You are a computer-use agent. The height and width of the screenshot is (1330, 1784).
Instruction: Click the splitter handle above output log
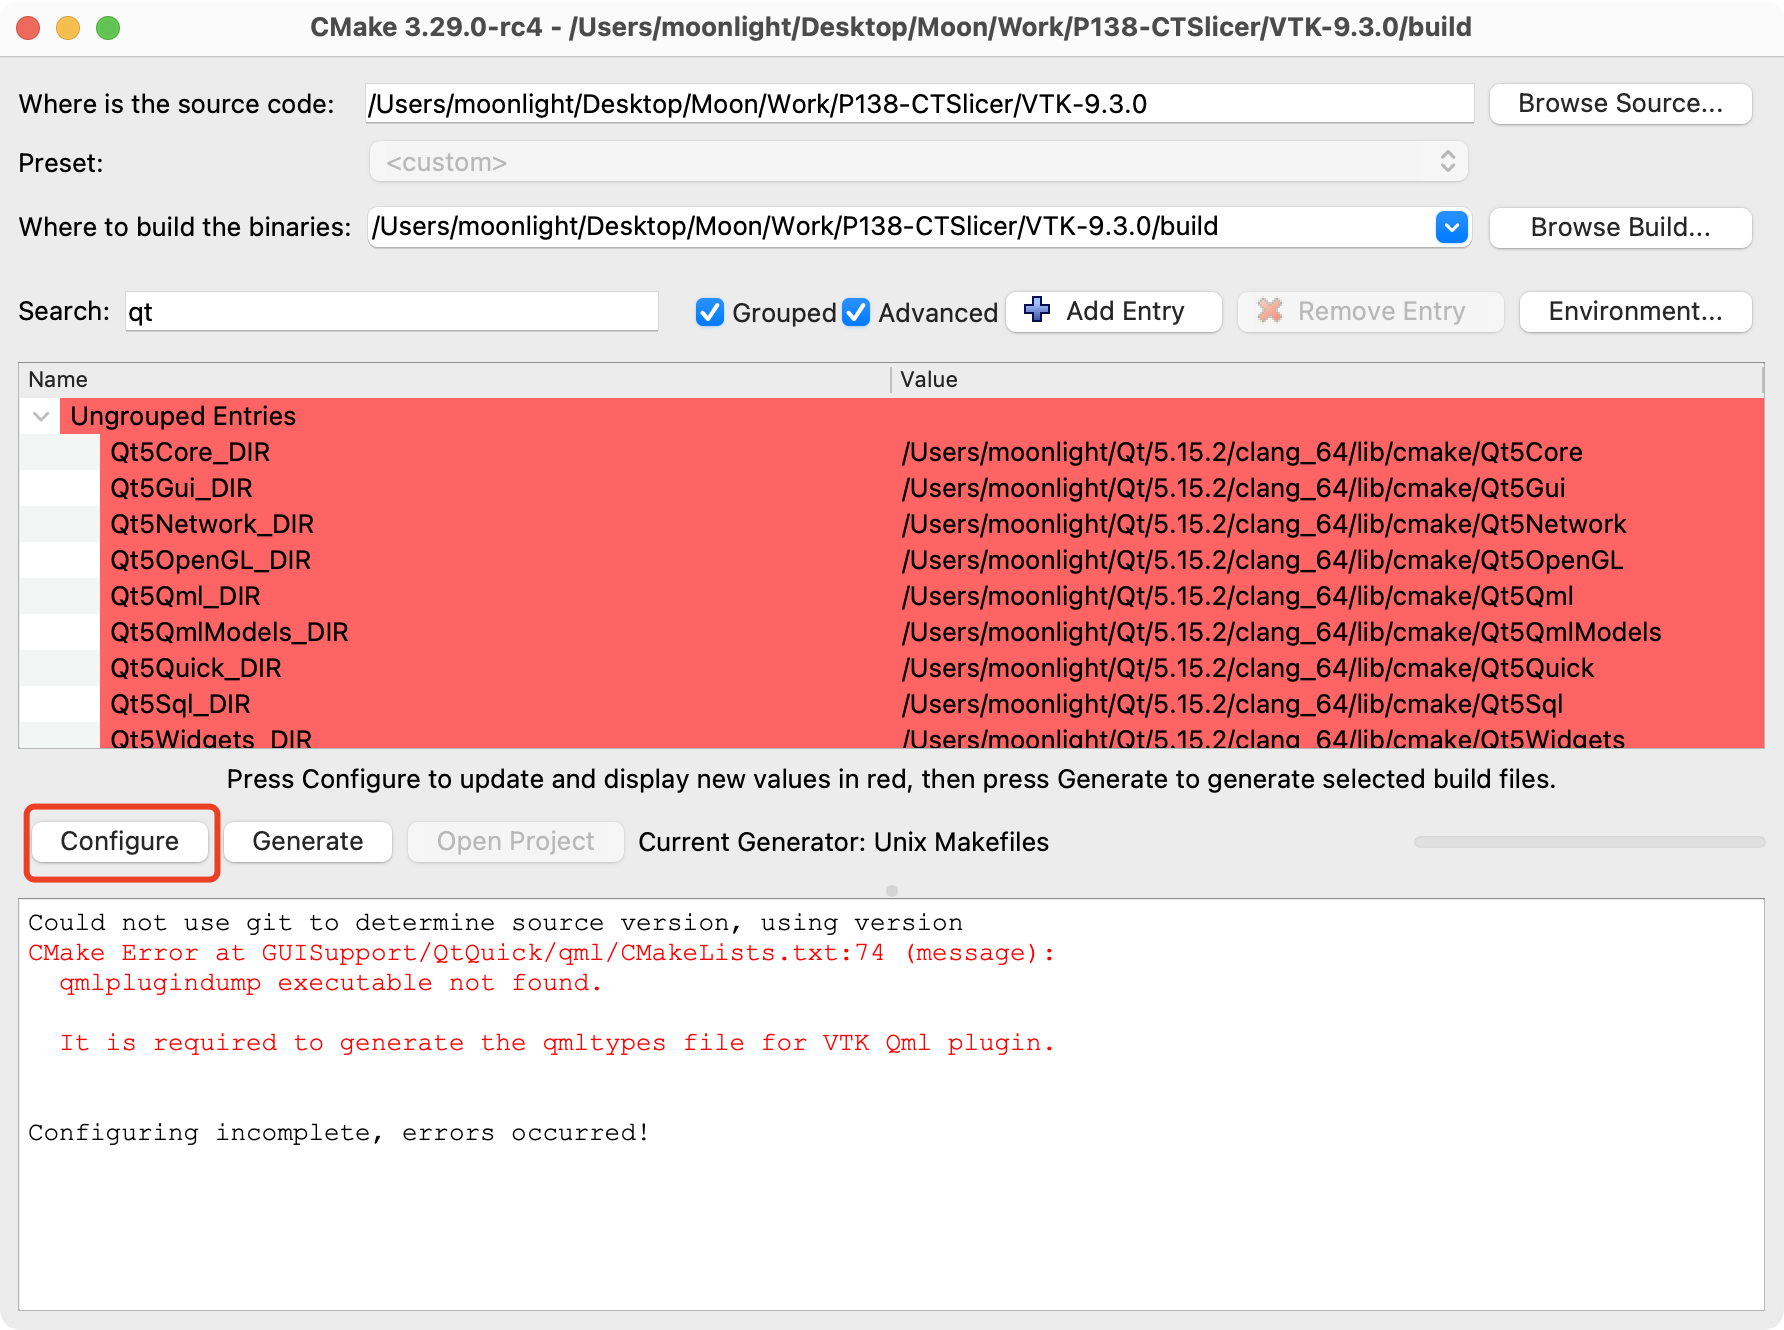click(892, 890)
